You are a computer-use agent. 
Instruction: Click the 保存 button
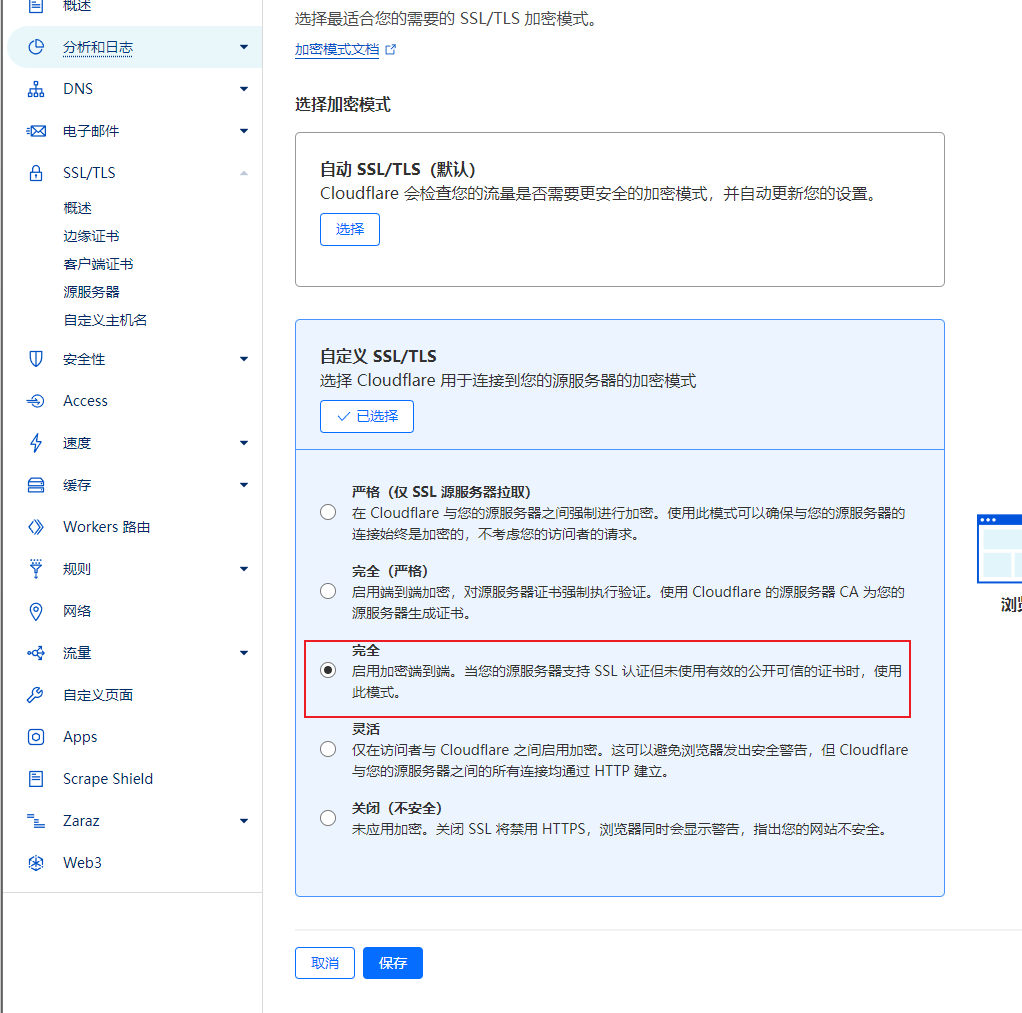393,963
